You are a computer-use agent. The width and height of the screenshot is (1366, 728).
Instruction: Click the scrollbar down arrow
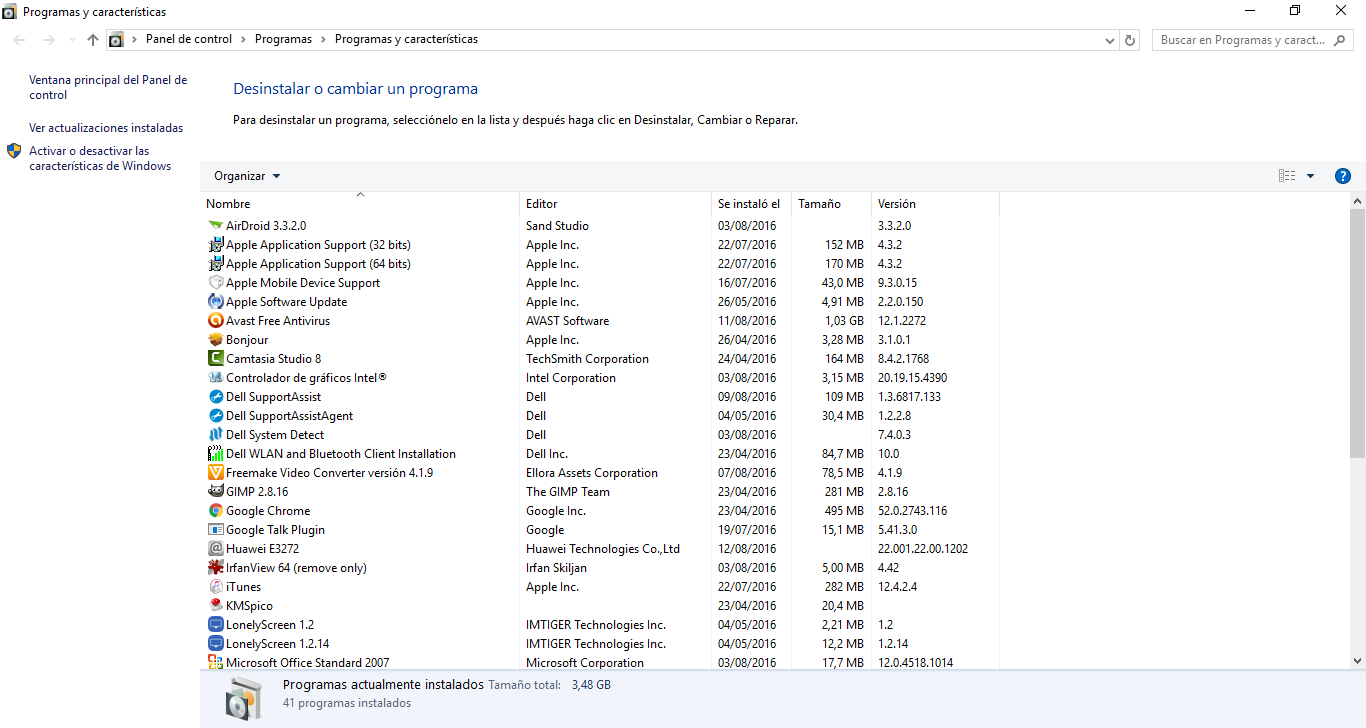(1357, 661)
